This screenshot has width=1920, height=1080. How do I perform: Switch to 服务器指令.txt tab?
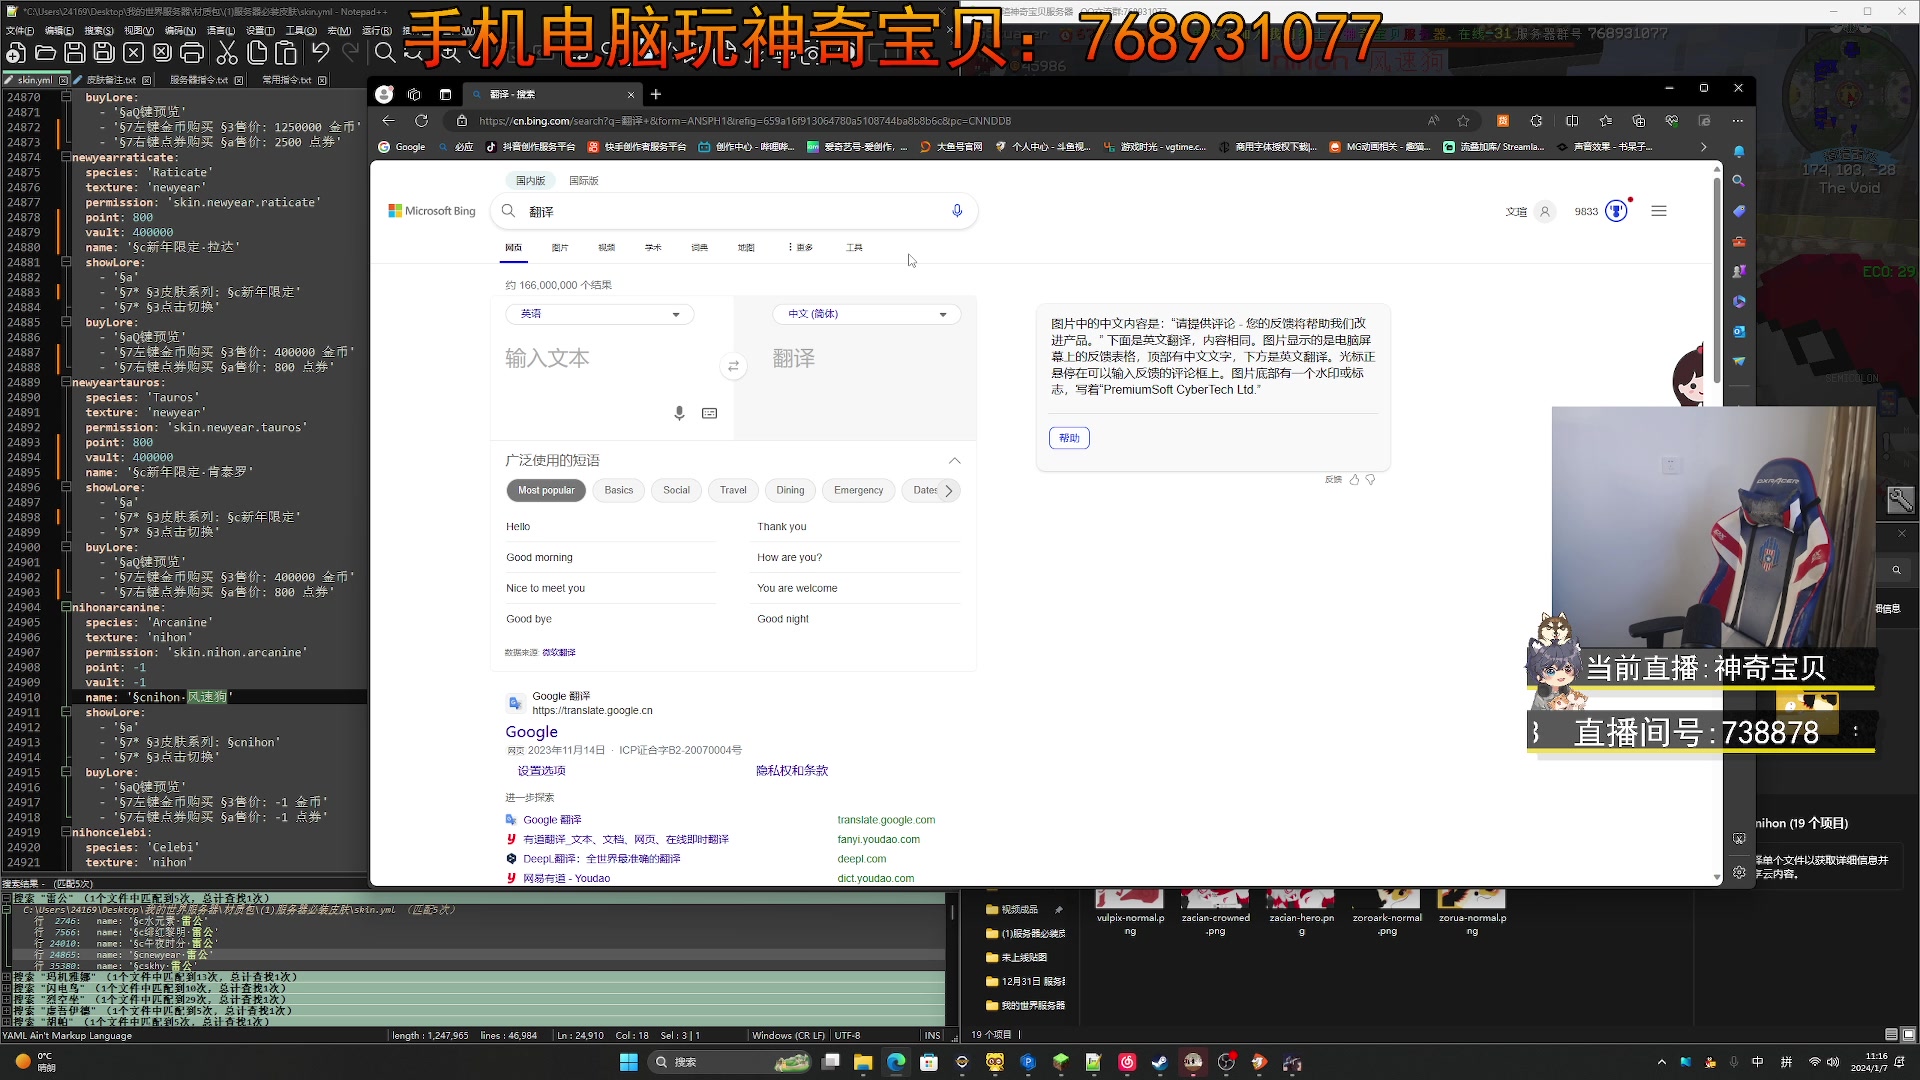(199, 80)
